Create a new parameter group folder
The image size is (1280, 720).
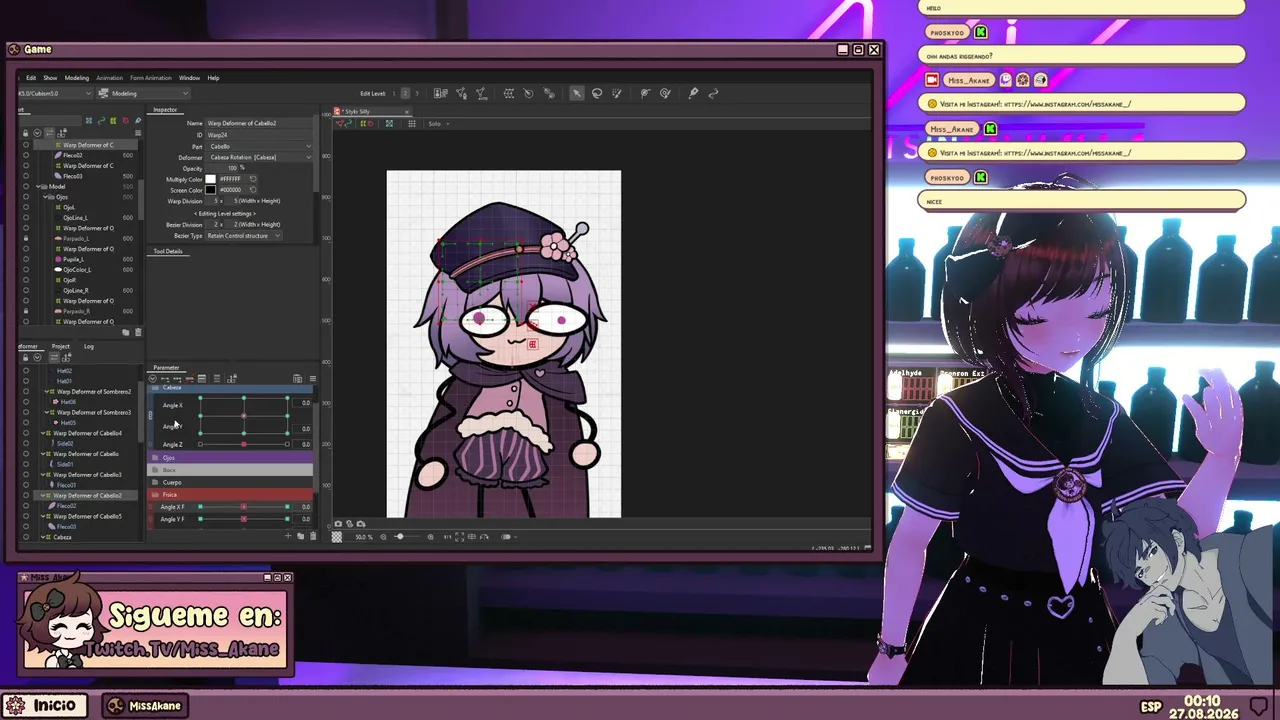click(x=300, y=537)
